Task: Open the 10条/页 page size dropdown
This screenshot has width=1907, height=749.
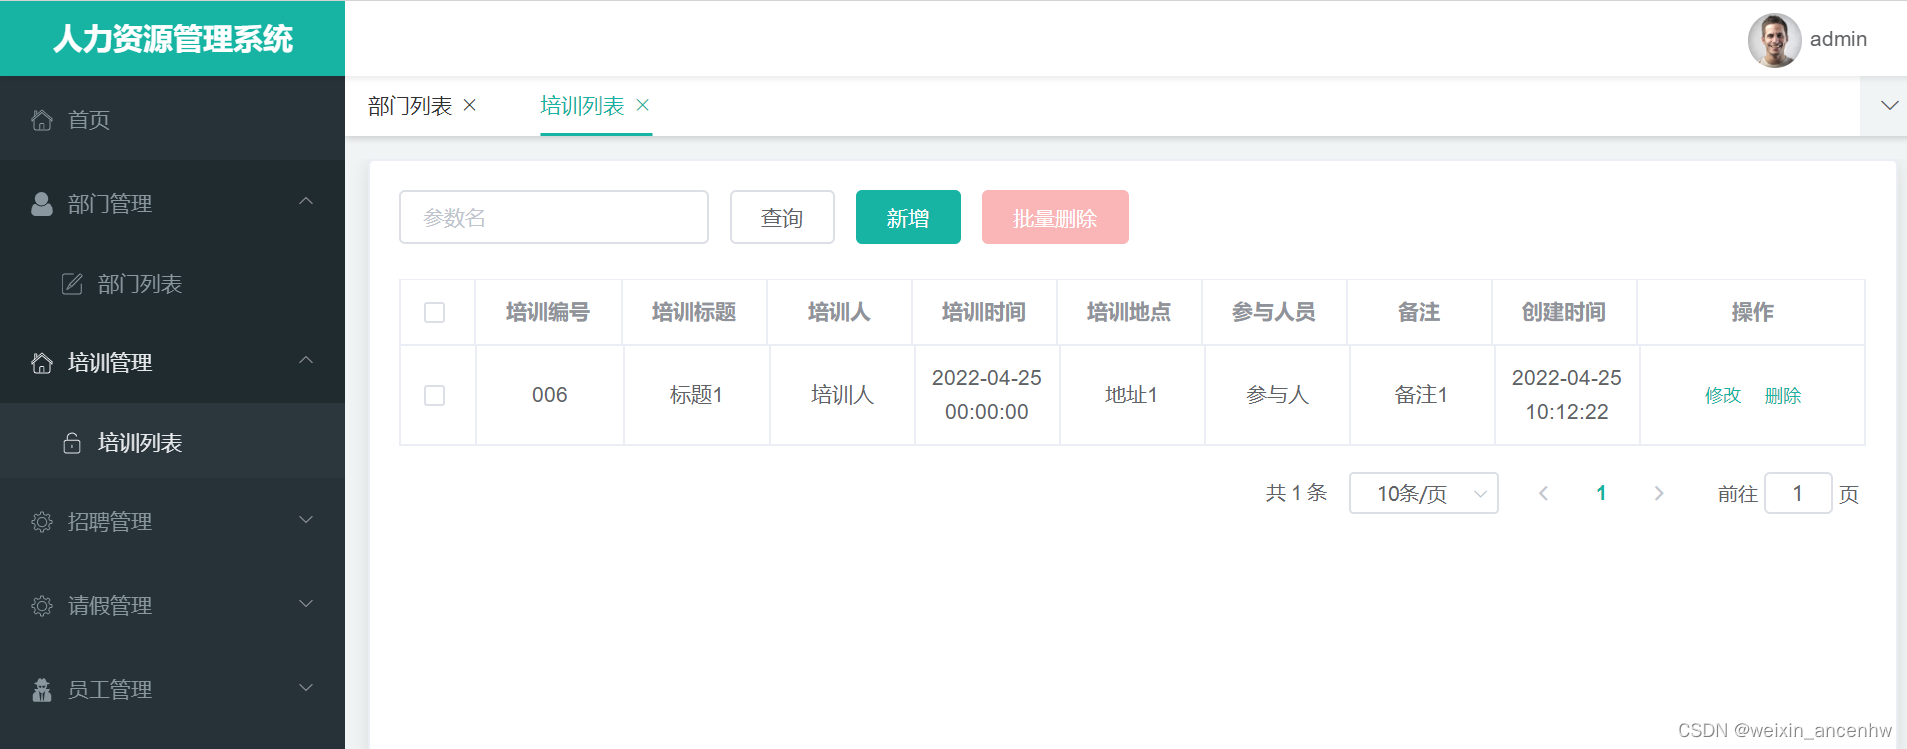Action: coord(1423,493)
